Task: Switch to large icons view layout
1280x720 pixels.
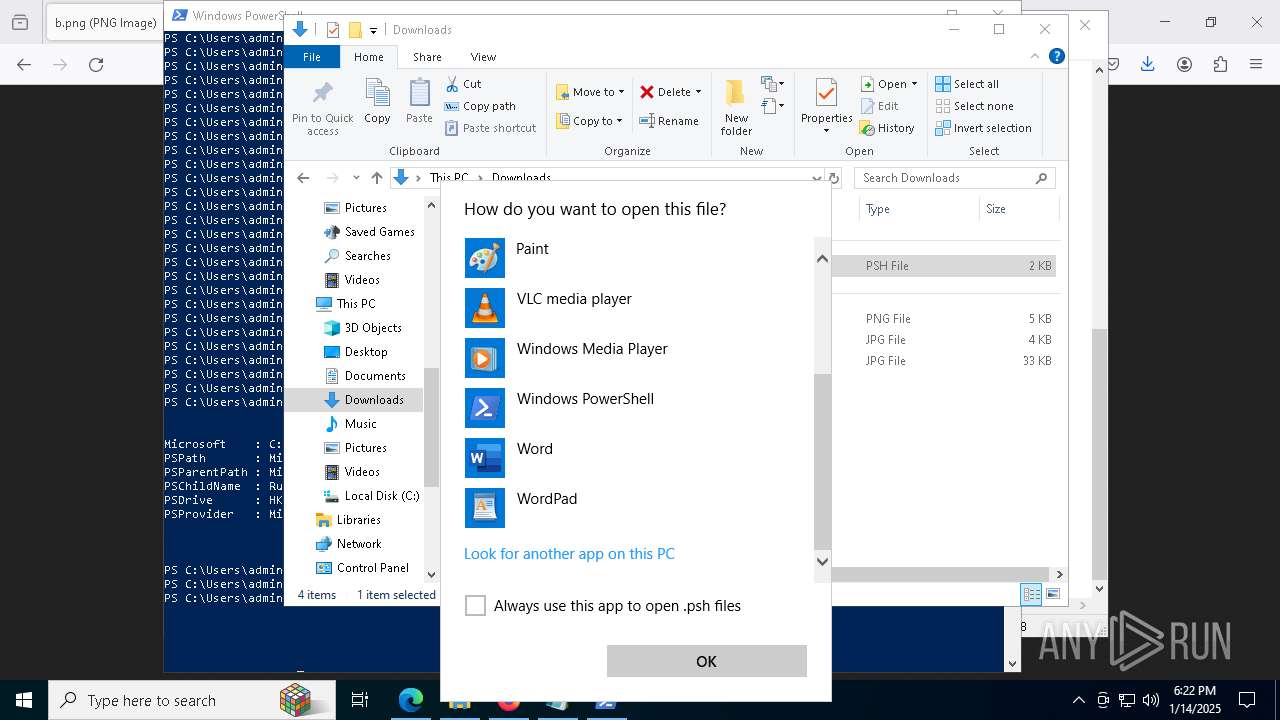Action: point(1052,594)
